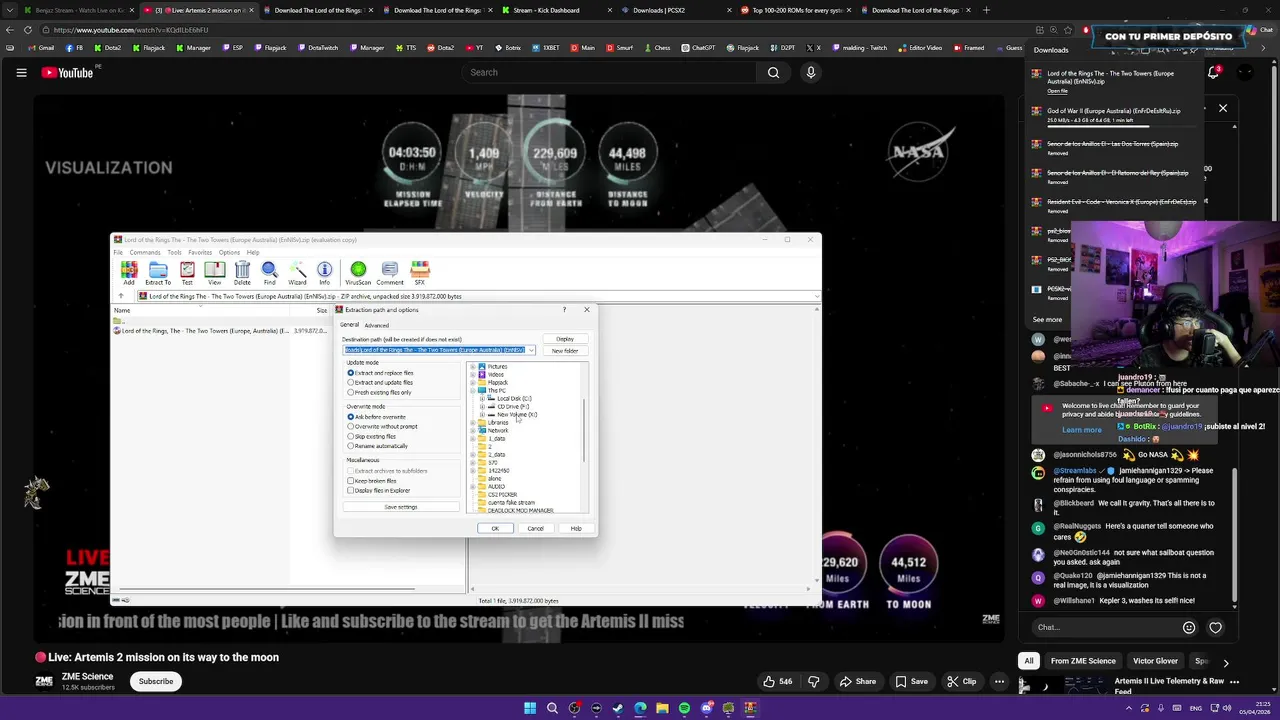Click the New folder button

565,351
